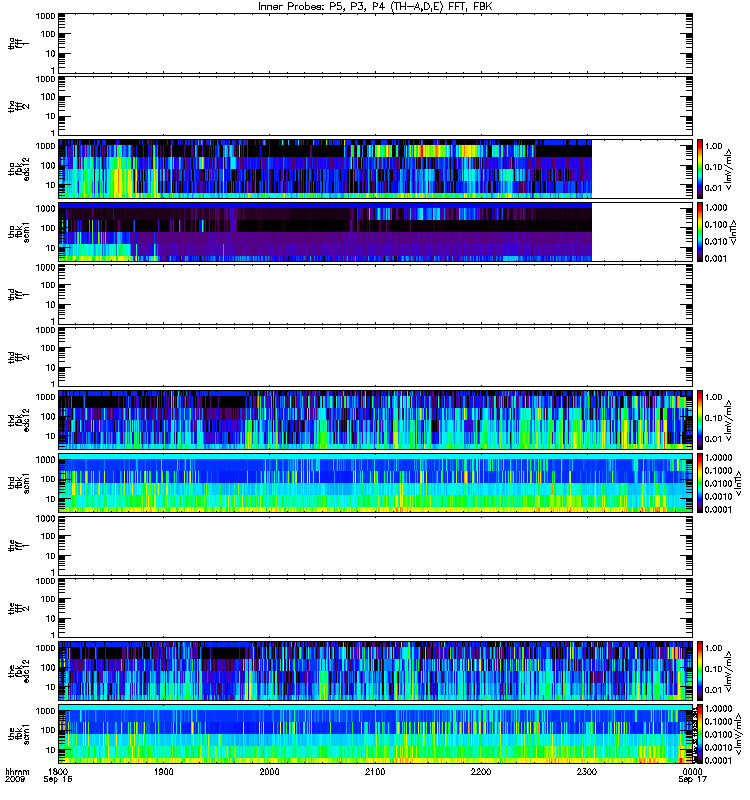750x800 pixels.
Task: Click '<|mV/m|>' unit label of tha edc12 color bar
Action: [729, 169]
